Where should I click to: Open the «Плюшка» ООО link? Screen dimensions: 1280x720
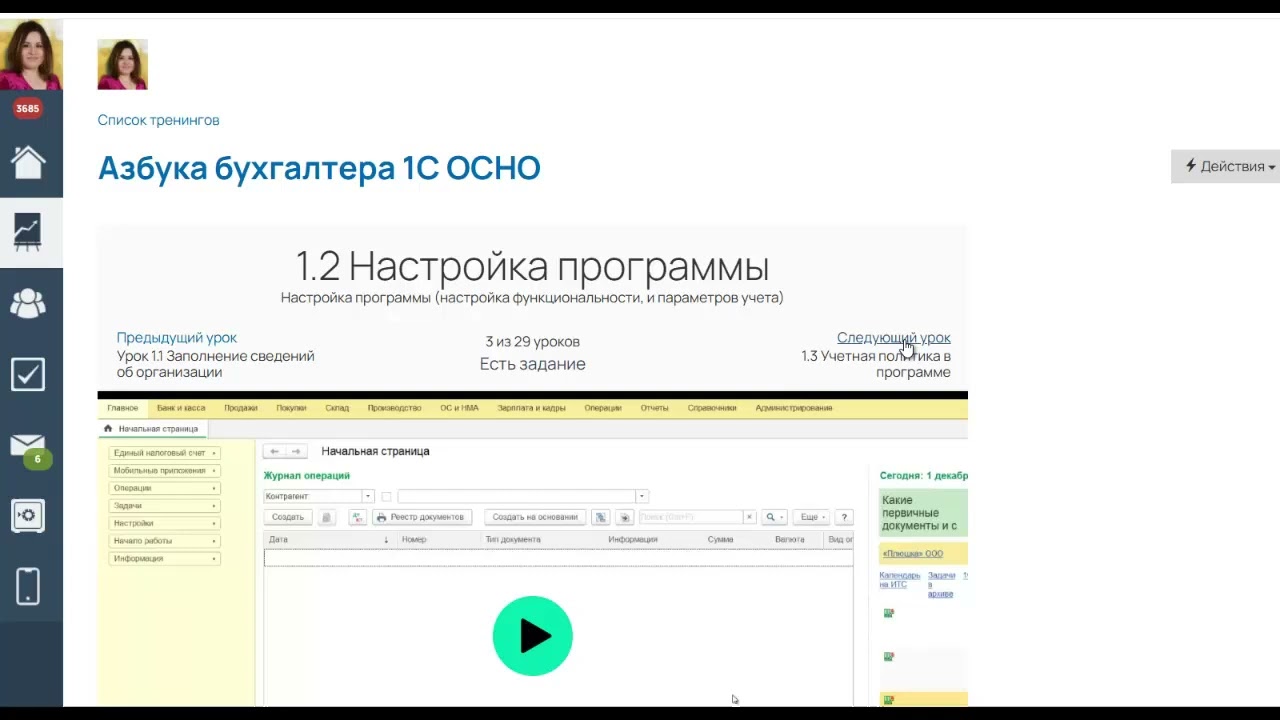[x=912, y=553]
